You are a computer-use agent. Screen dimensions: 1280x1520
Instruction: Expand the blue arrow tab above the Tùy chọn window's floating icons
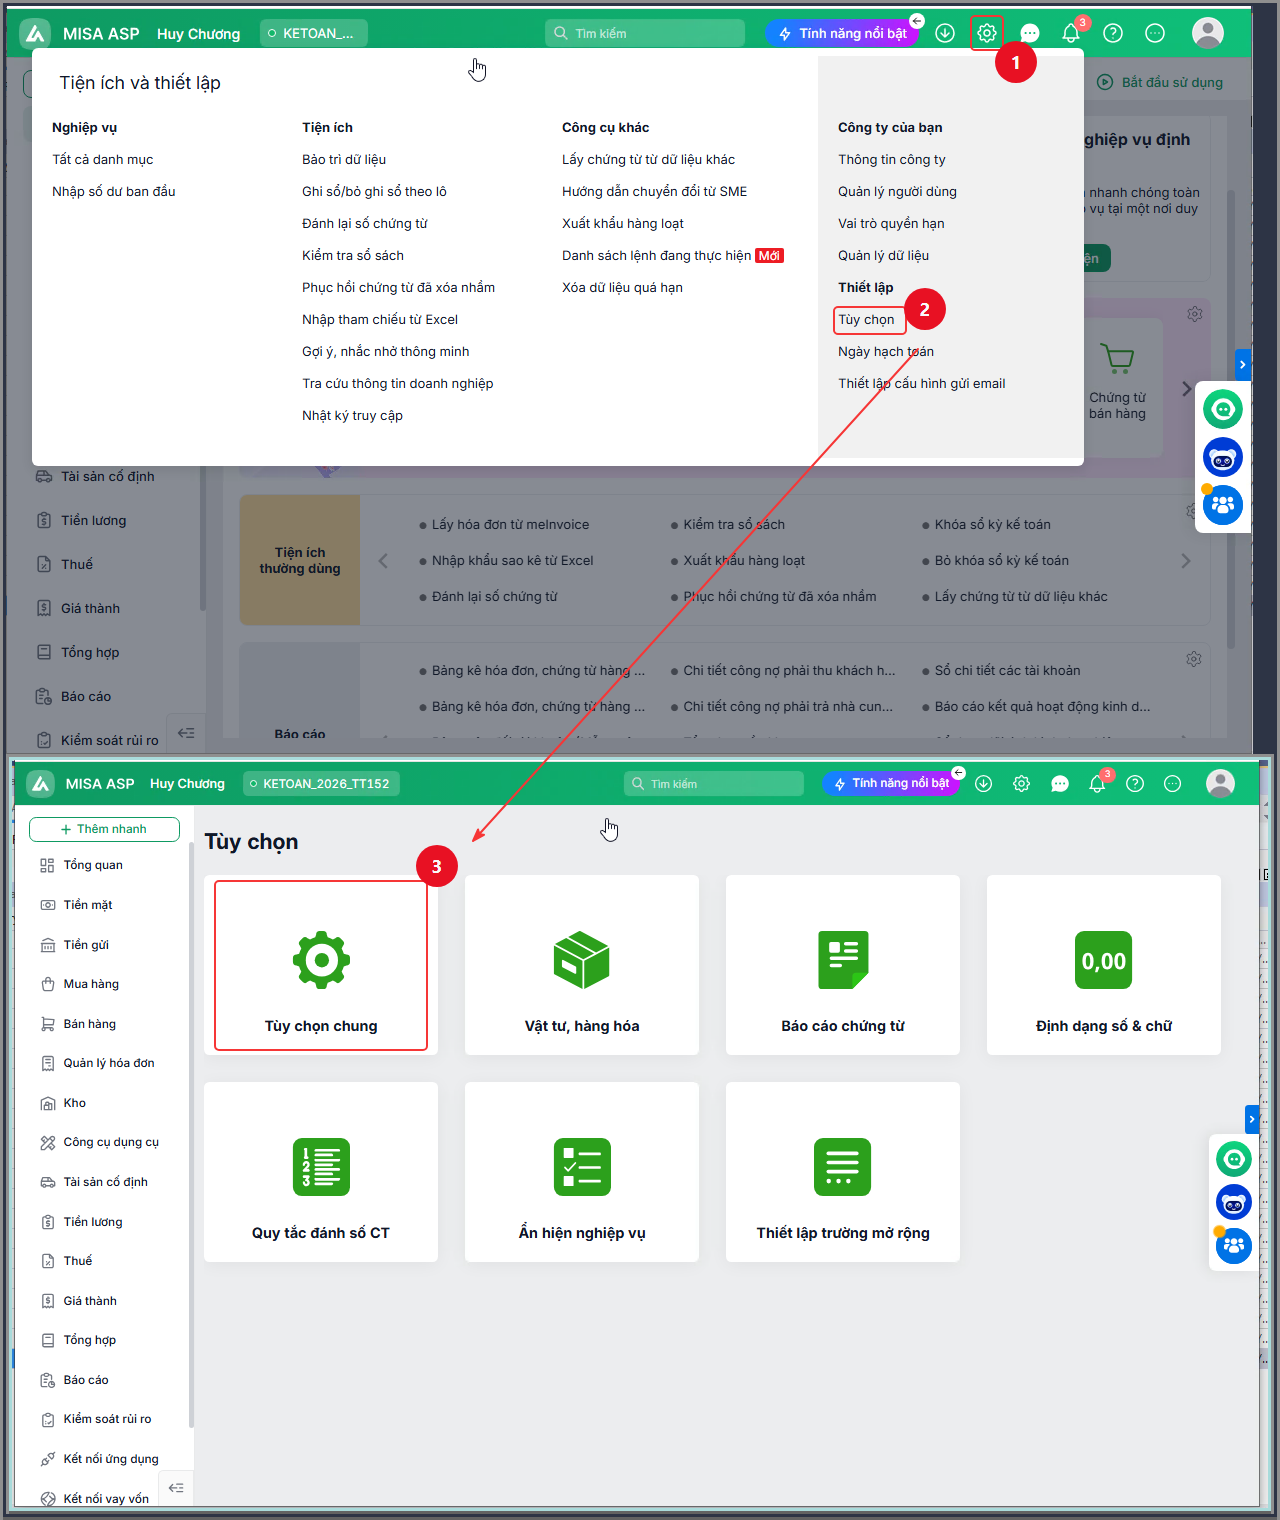[1252, 1119]
